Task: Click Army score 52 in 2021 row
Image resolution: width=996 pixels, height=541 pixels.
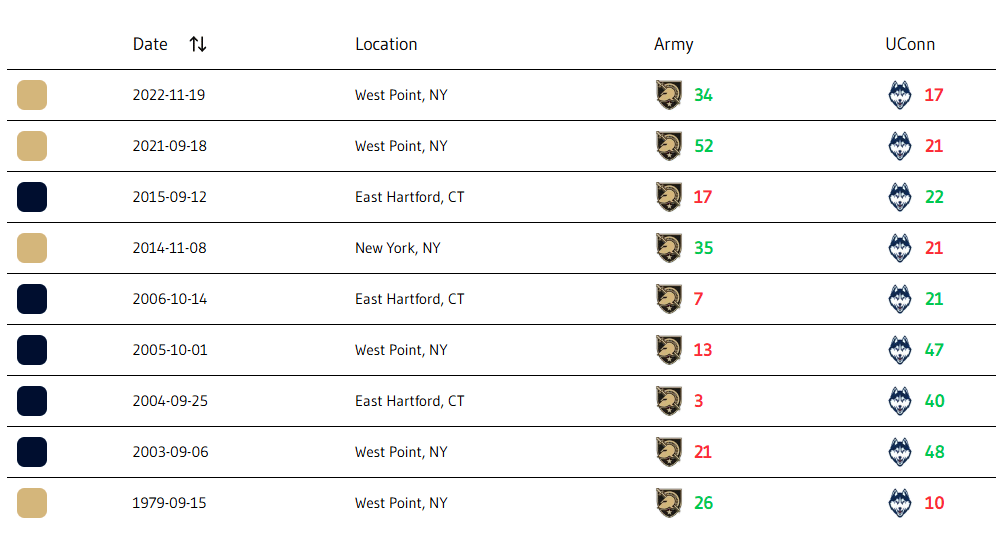Action: (x=703, y=146)
